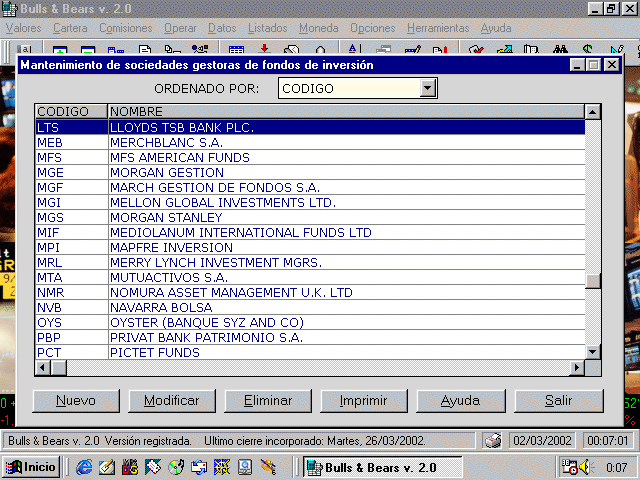Select the MORGAN STANLEY row

tap(310, 218)
